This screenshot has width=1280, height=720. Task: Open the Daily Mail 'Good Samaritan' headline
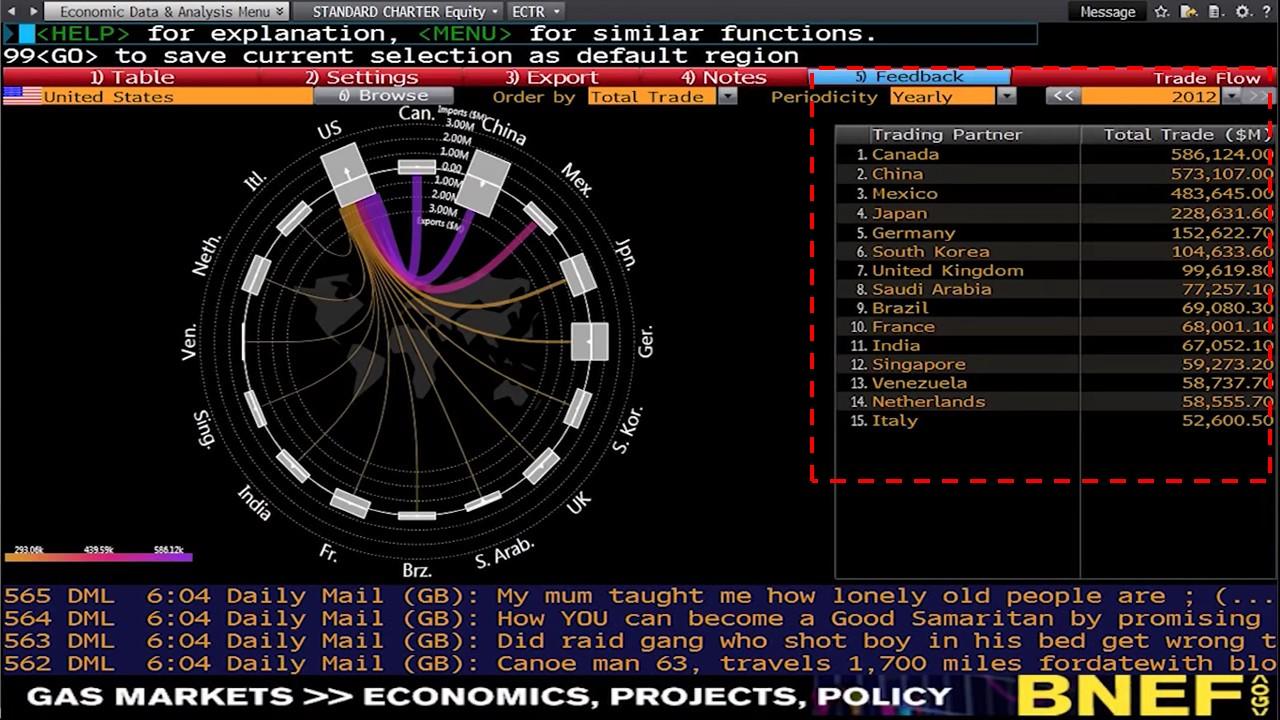(x=640, y=619)
